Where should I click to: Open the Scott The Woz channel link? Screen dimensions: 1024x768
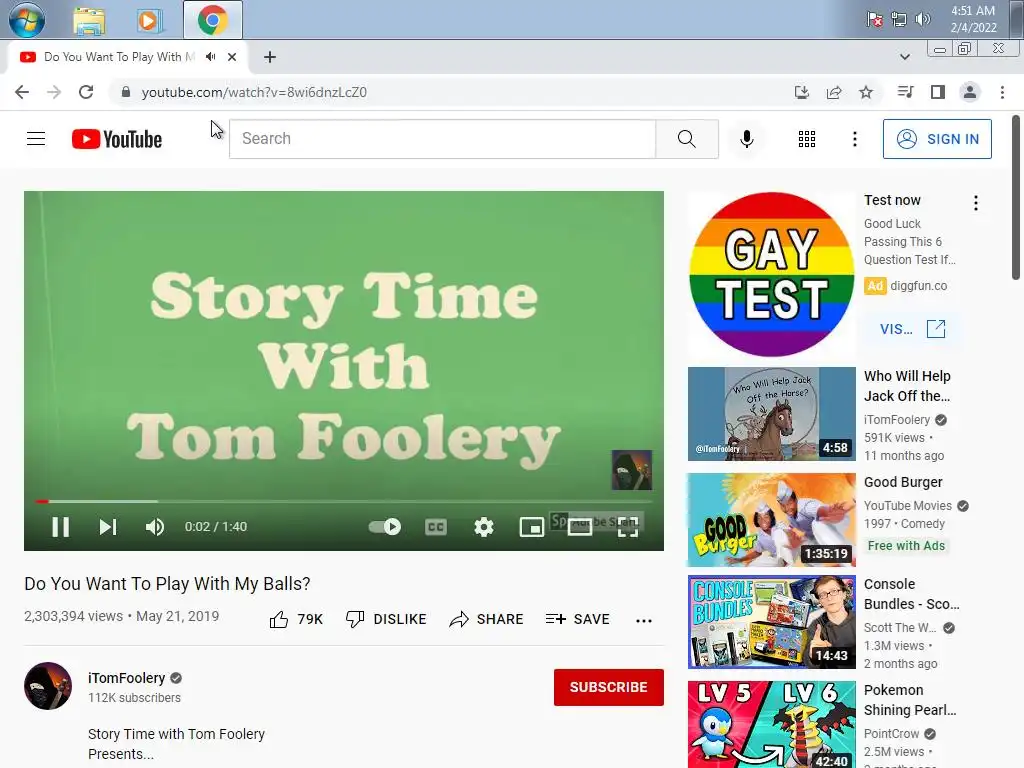pos(900,628)
